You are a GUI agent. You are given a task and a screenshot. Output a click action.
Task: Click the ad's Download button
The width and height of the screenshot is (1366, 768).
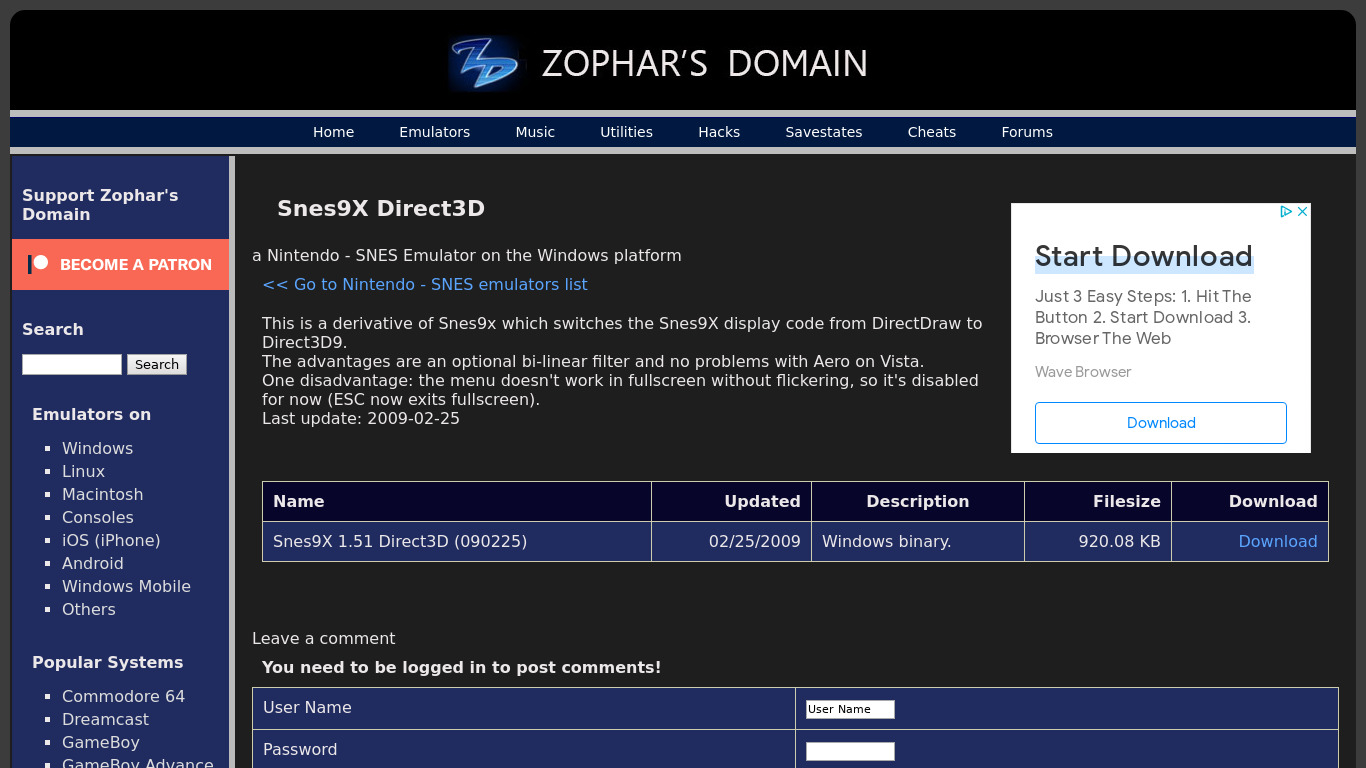(1160, 423)
